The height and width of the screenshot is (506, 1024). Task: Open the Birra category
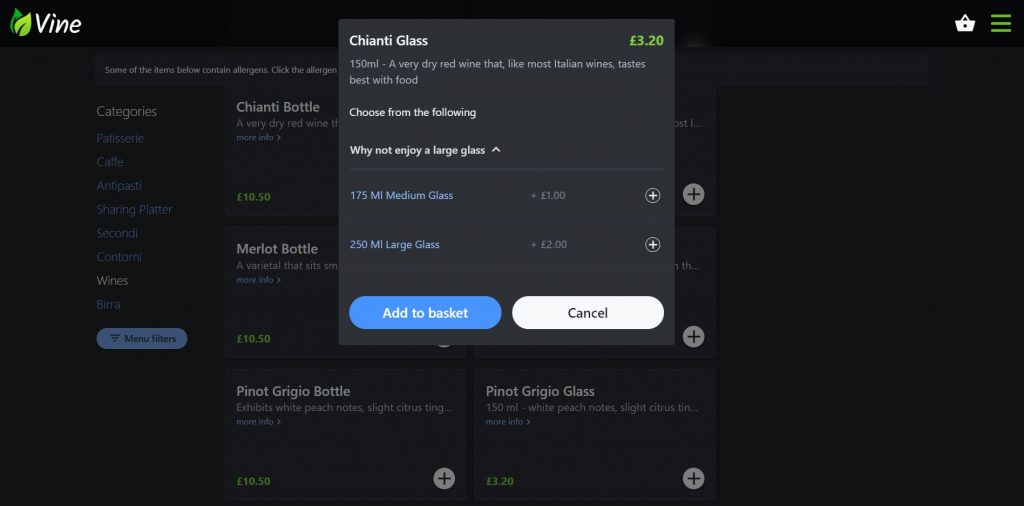pyautogui.click(x=108, y=305)
